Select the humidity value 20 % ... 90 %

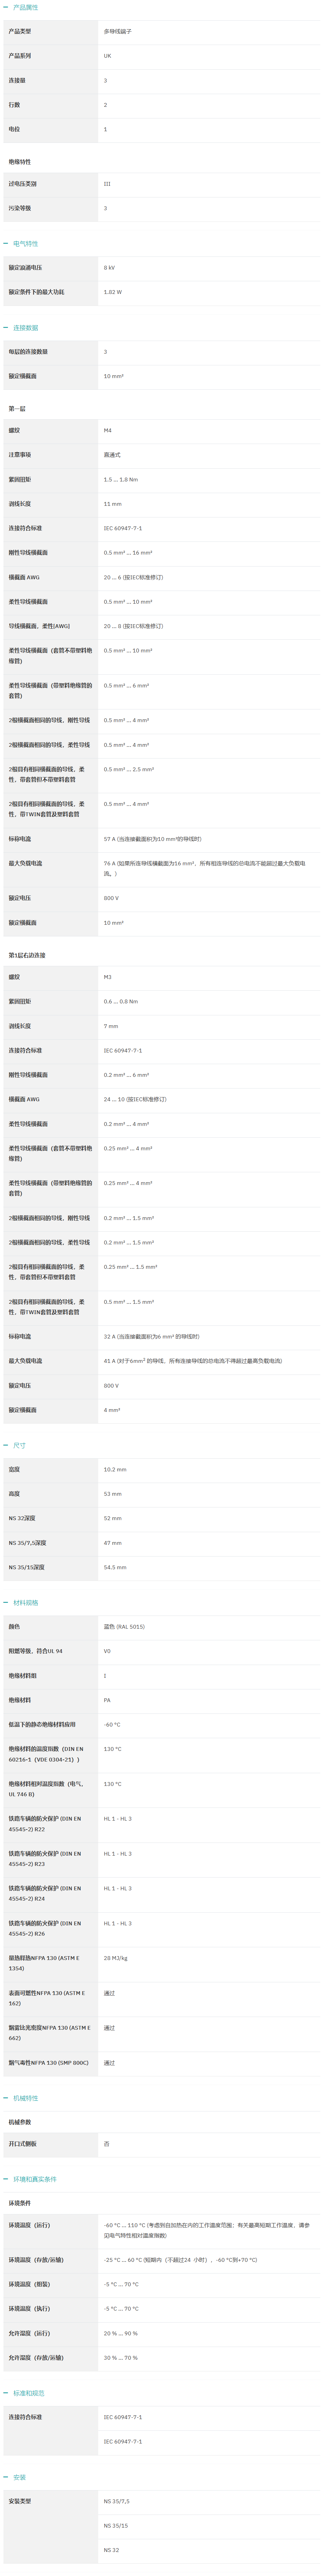(x=121, y=2333)
